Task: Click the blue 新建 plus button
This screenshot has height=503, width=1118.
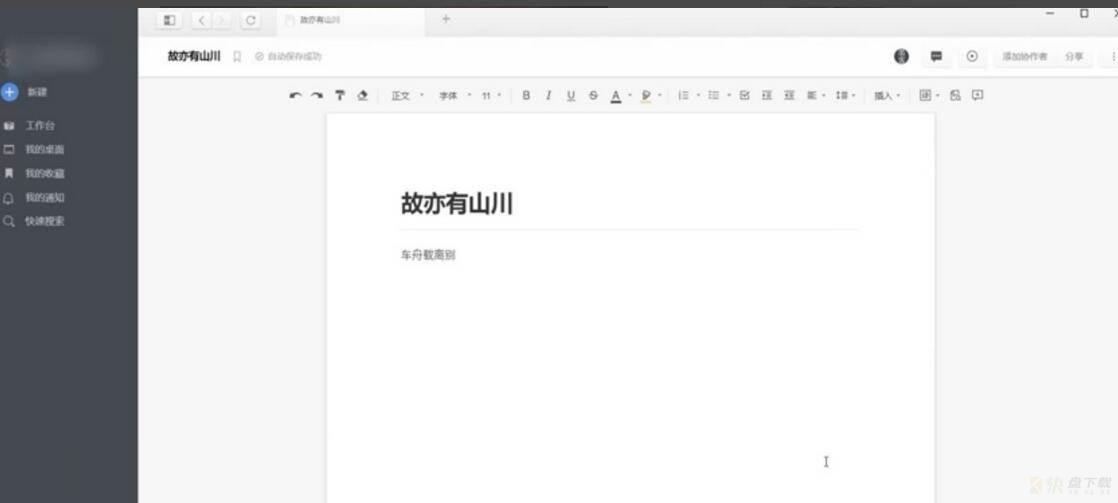Action: coord(9,92)
